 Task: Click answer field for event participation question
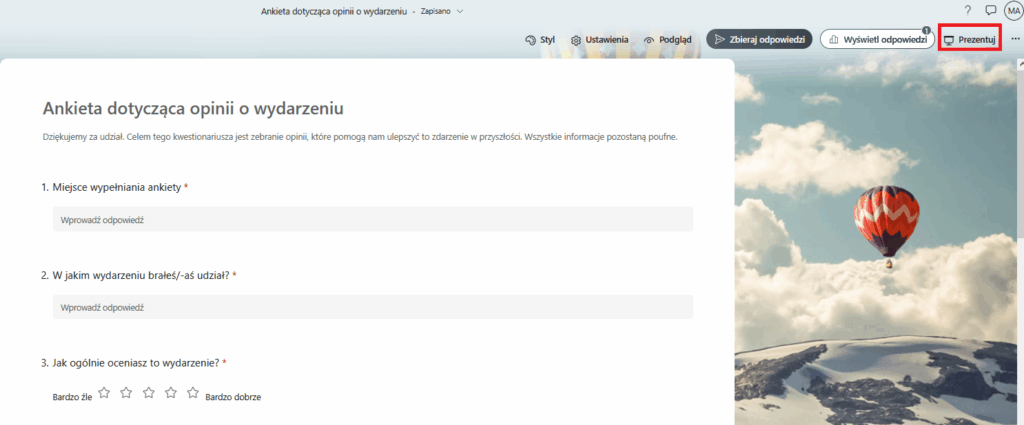coord(372,307)
